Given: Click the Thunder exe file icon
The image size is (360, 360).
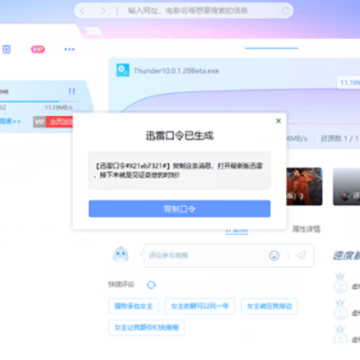Looking at the screenshot, I should [123, 70].
